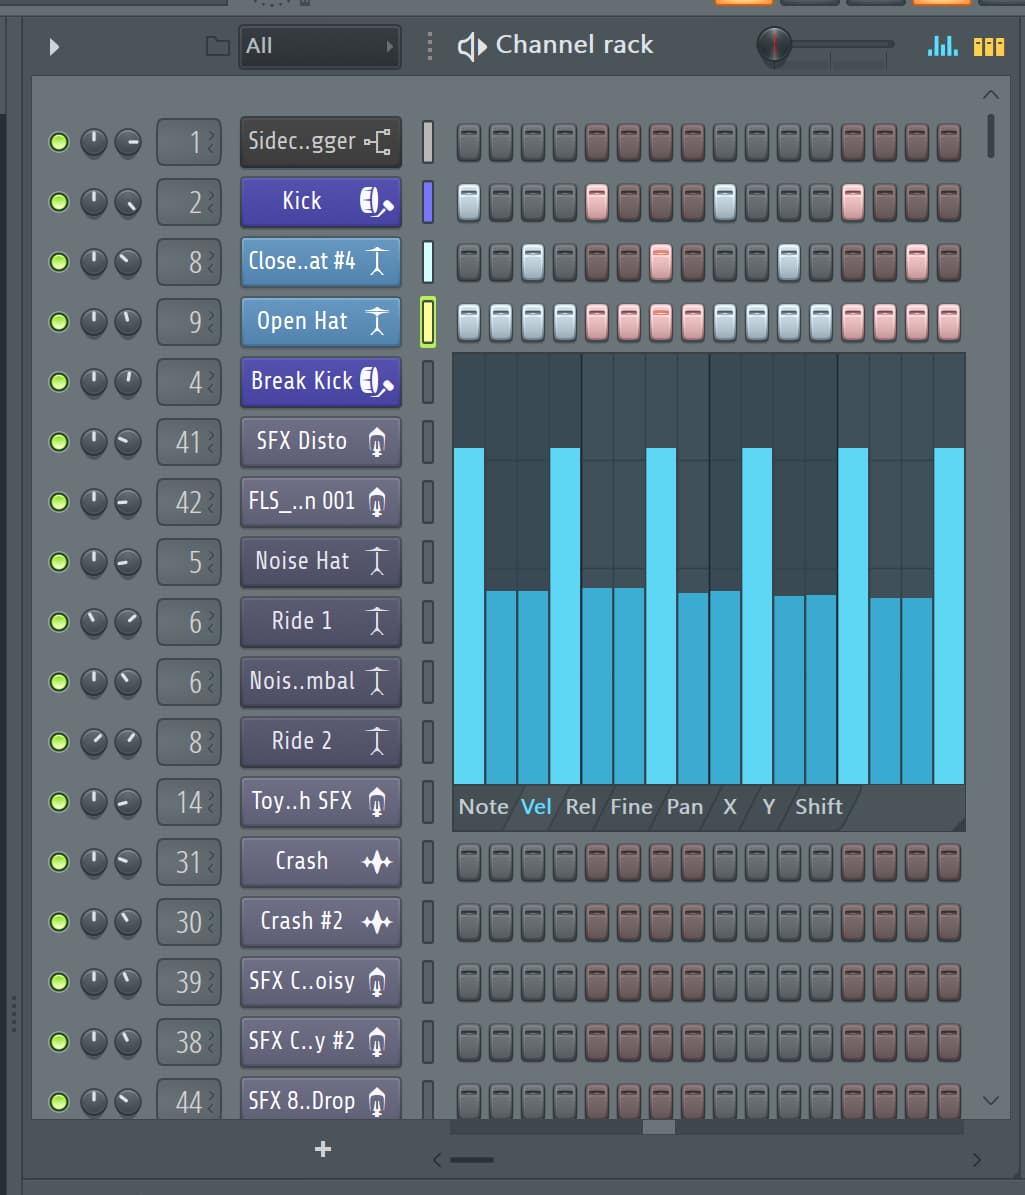Click the + button to add a new channel

tap(322, 1149)
